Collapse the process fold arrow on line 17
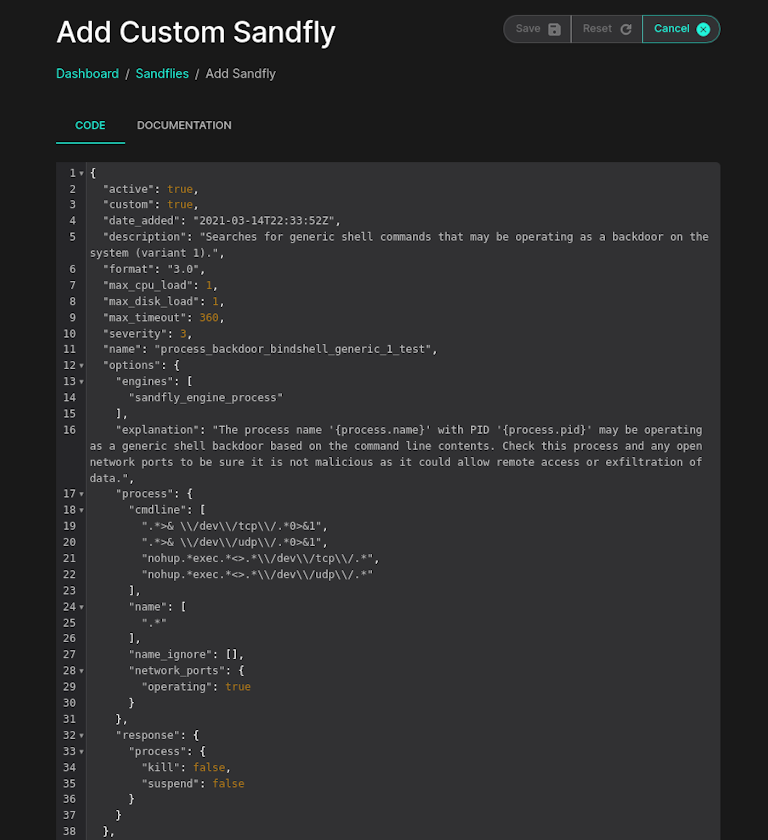 pos(81,494)
